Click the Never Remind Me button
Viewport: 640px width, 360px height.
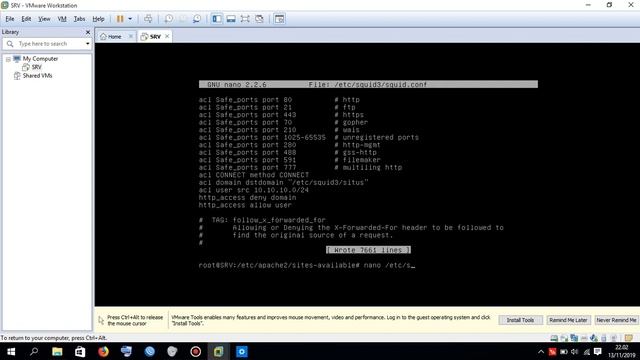616,320
